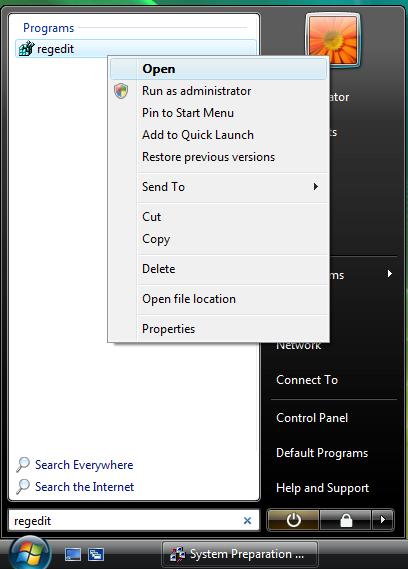Clear the search box with the X
408x569 pixels.
tap(248, 521)
